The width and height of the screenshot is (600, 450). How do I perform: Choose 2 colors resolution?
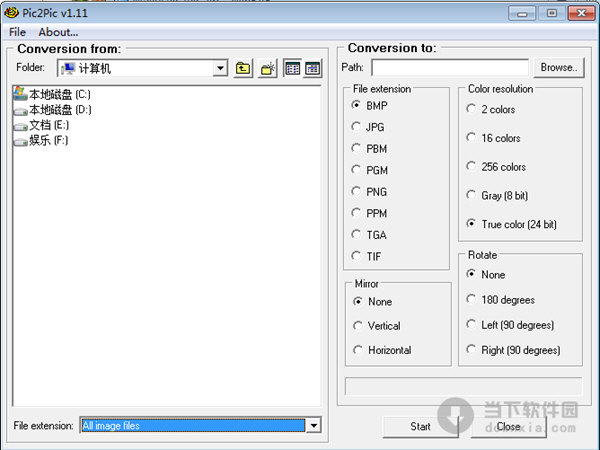point(491,109)
